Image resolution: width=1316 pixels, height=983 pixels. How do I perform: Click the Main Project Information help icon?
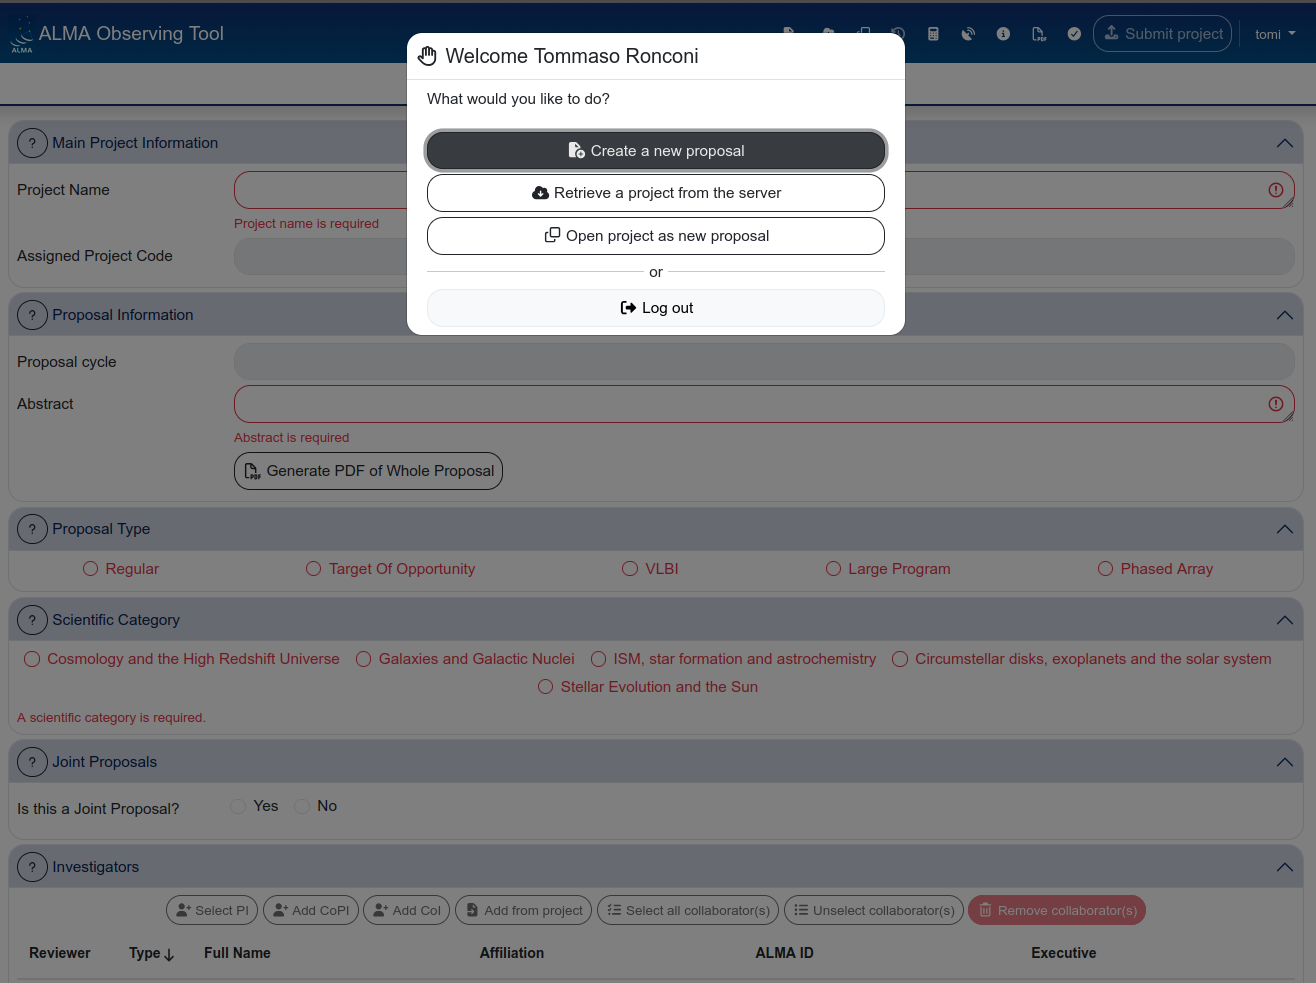(x=32, y=143)
